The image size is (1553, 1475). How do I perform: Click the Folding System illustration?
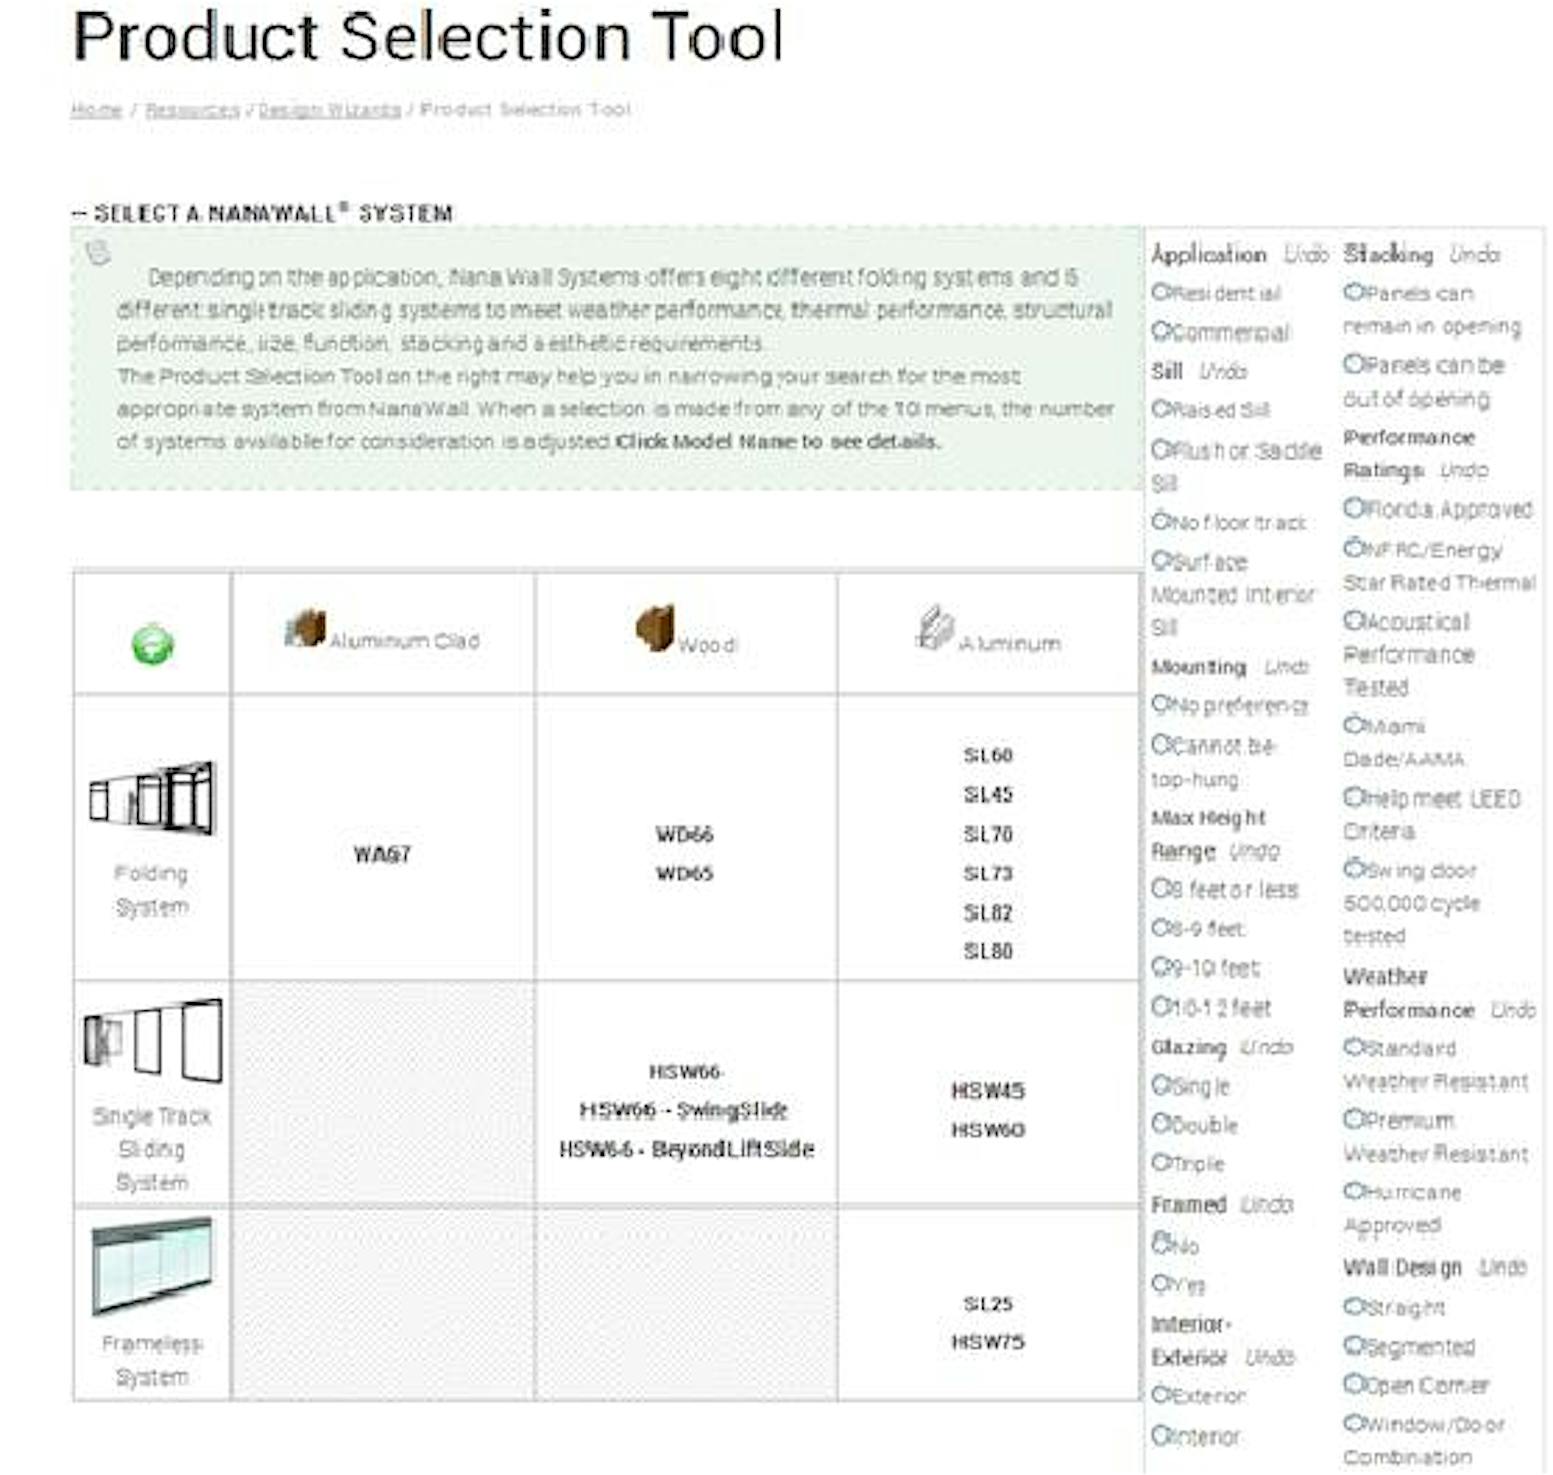click(x=152, y=798)
